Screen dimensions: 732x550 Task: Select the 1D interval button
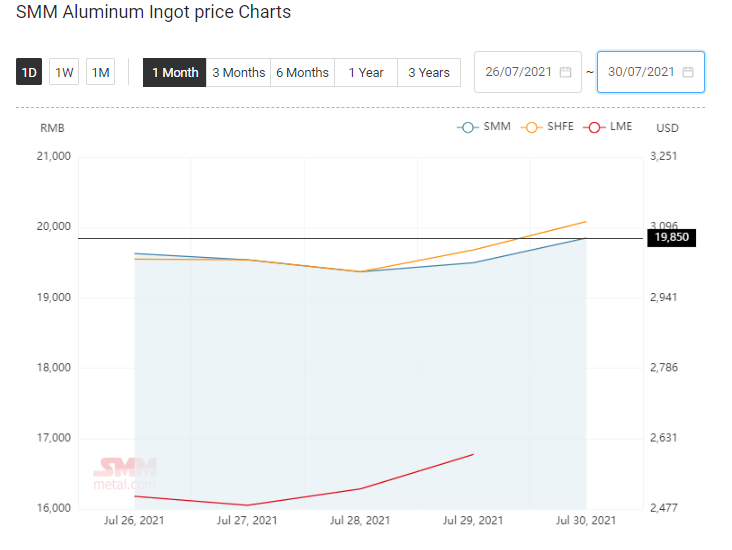point(29,72)
